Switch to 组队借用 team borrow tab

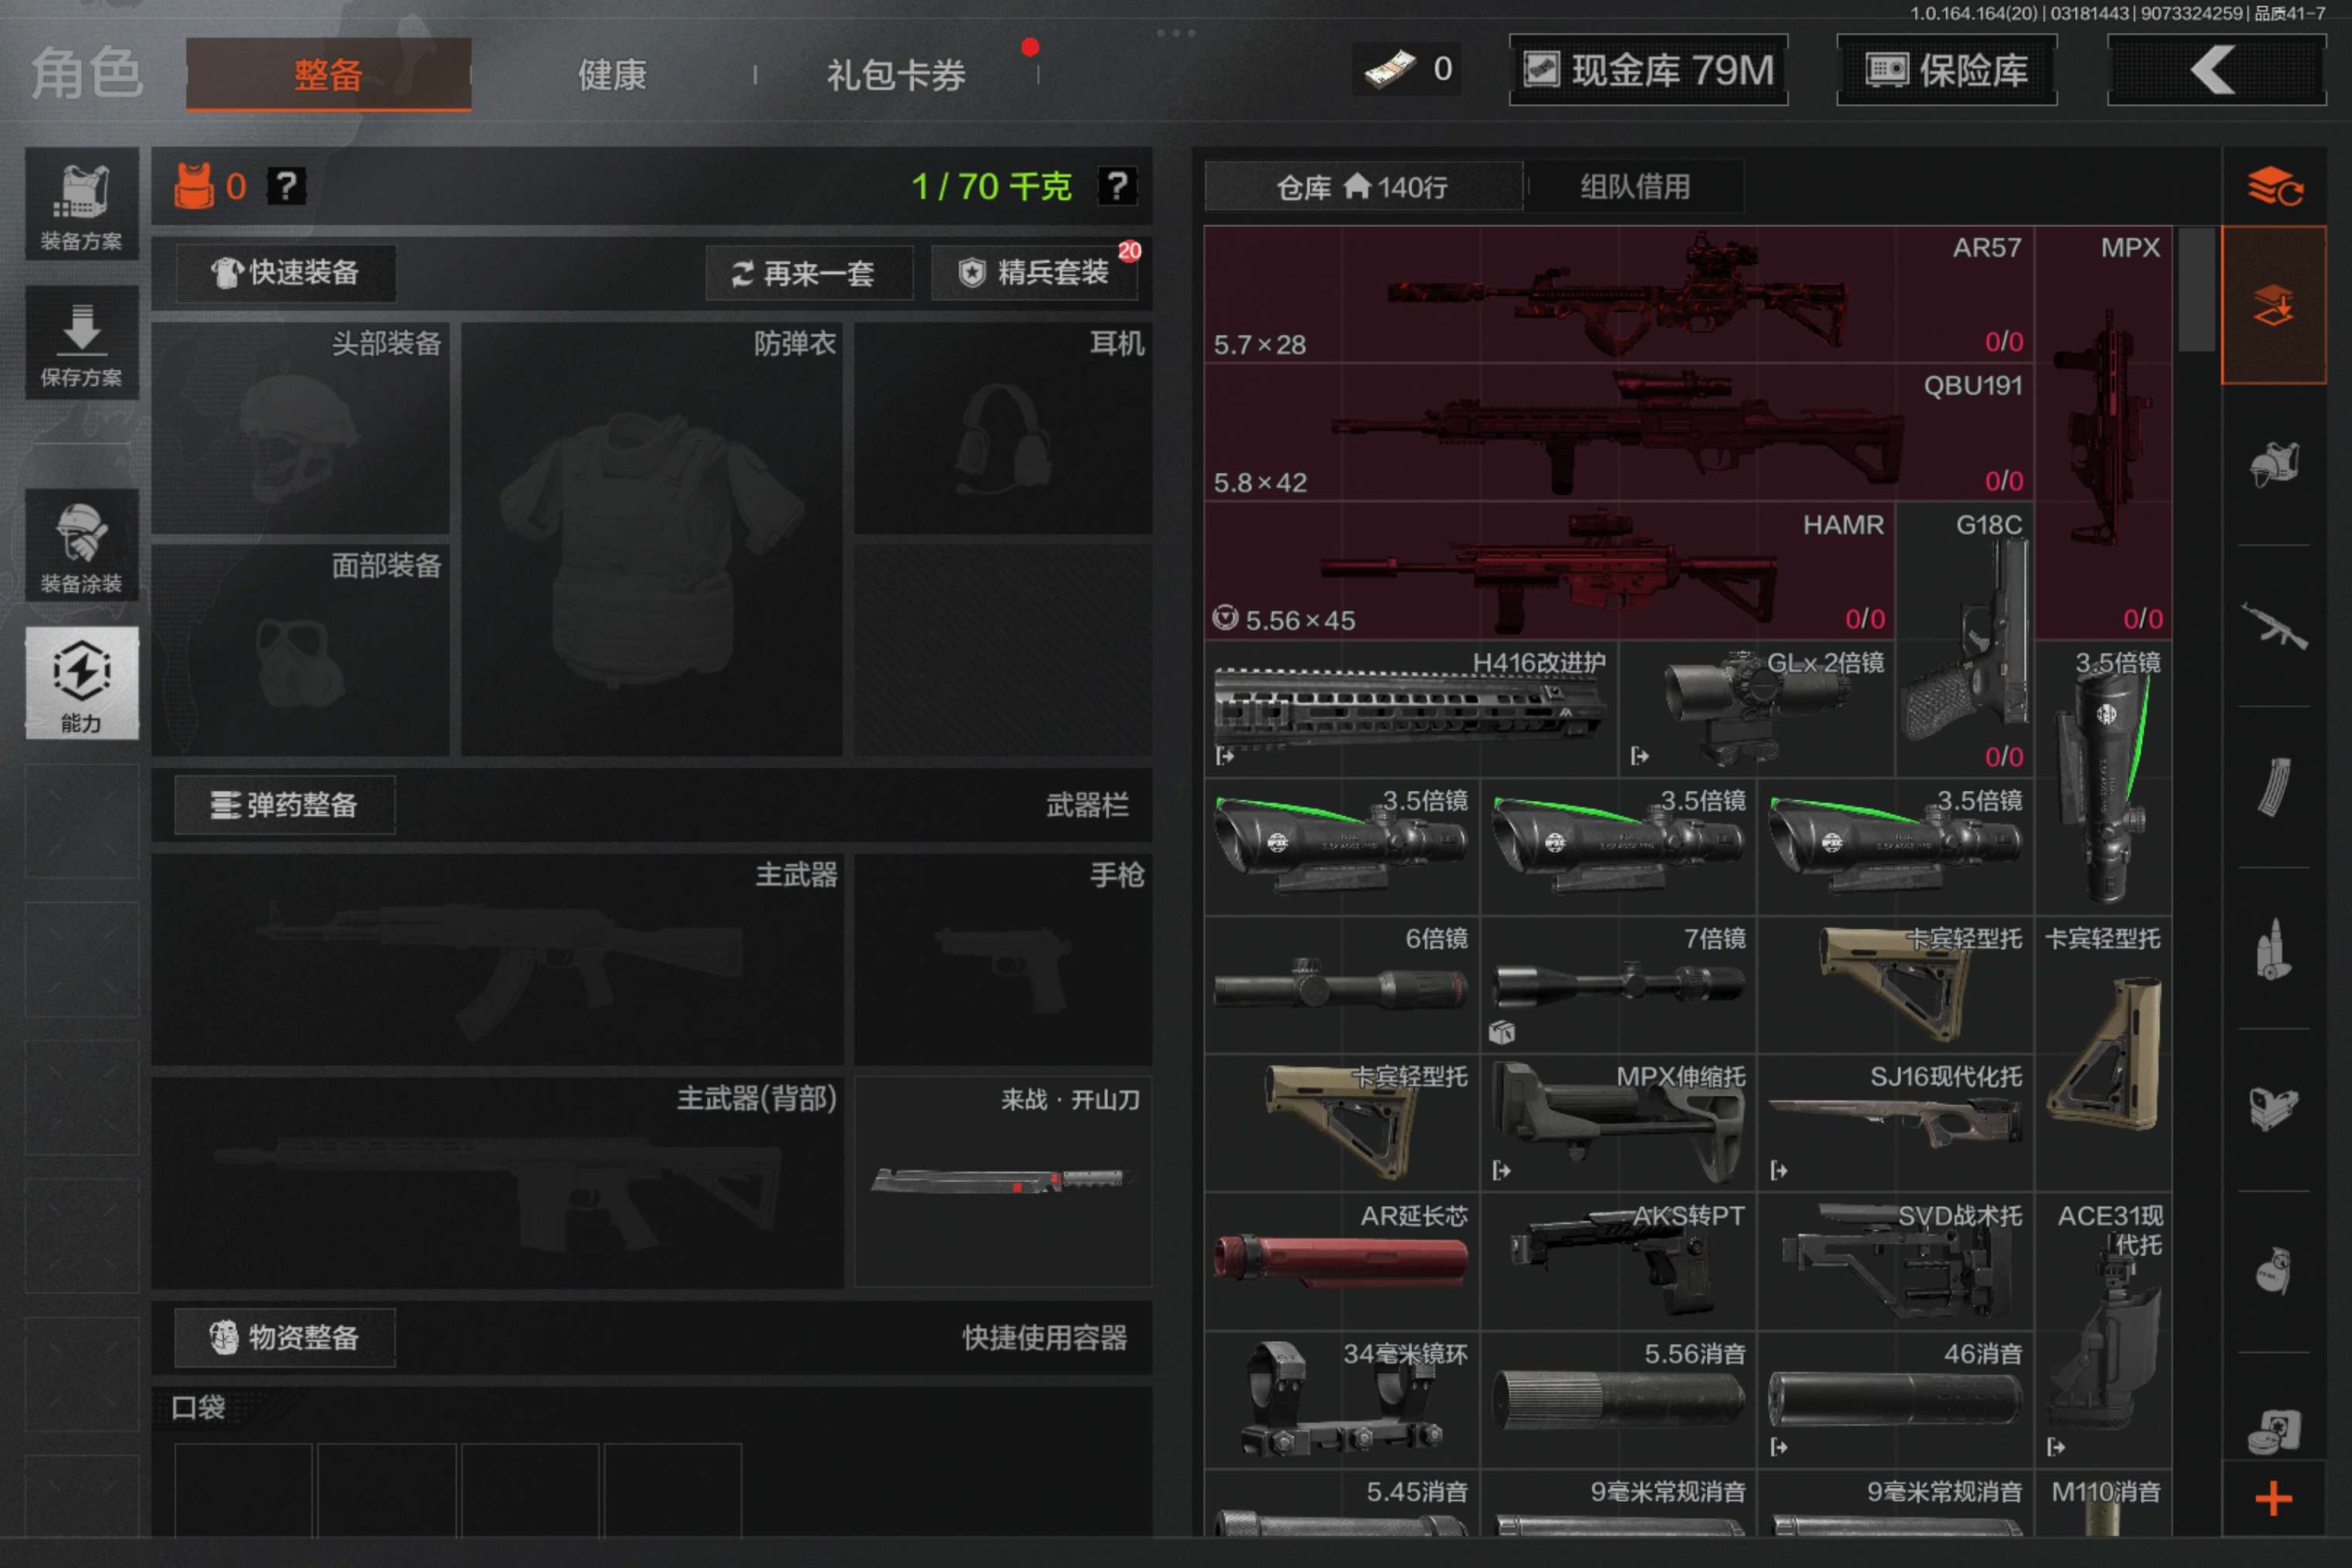tap(1634, 187)
